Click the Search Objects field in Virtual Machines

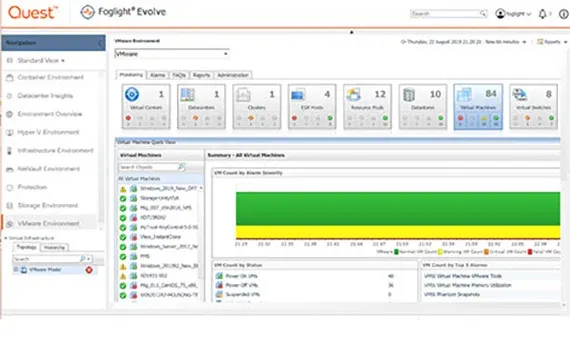148,167
